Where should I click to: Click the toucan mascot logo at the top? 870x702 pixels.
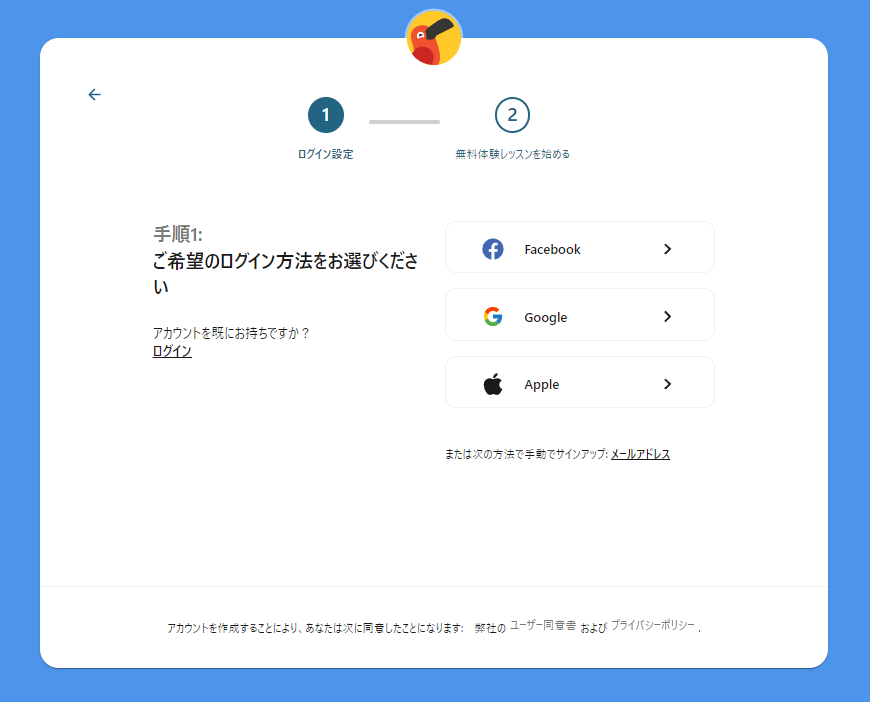click(x=434, y=37)
